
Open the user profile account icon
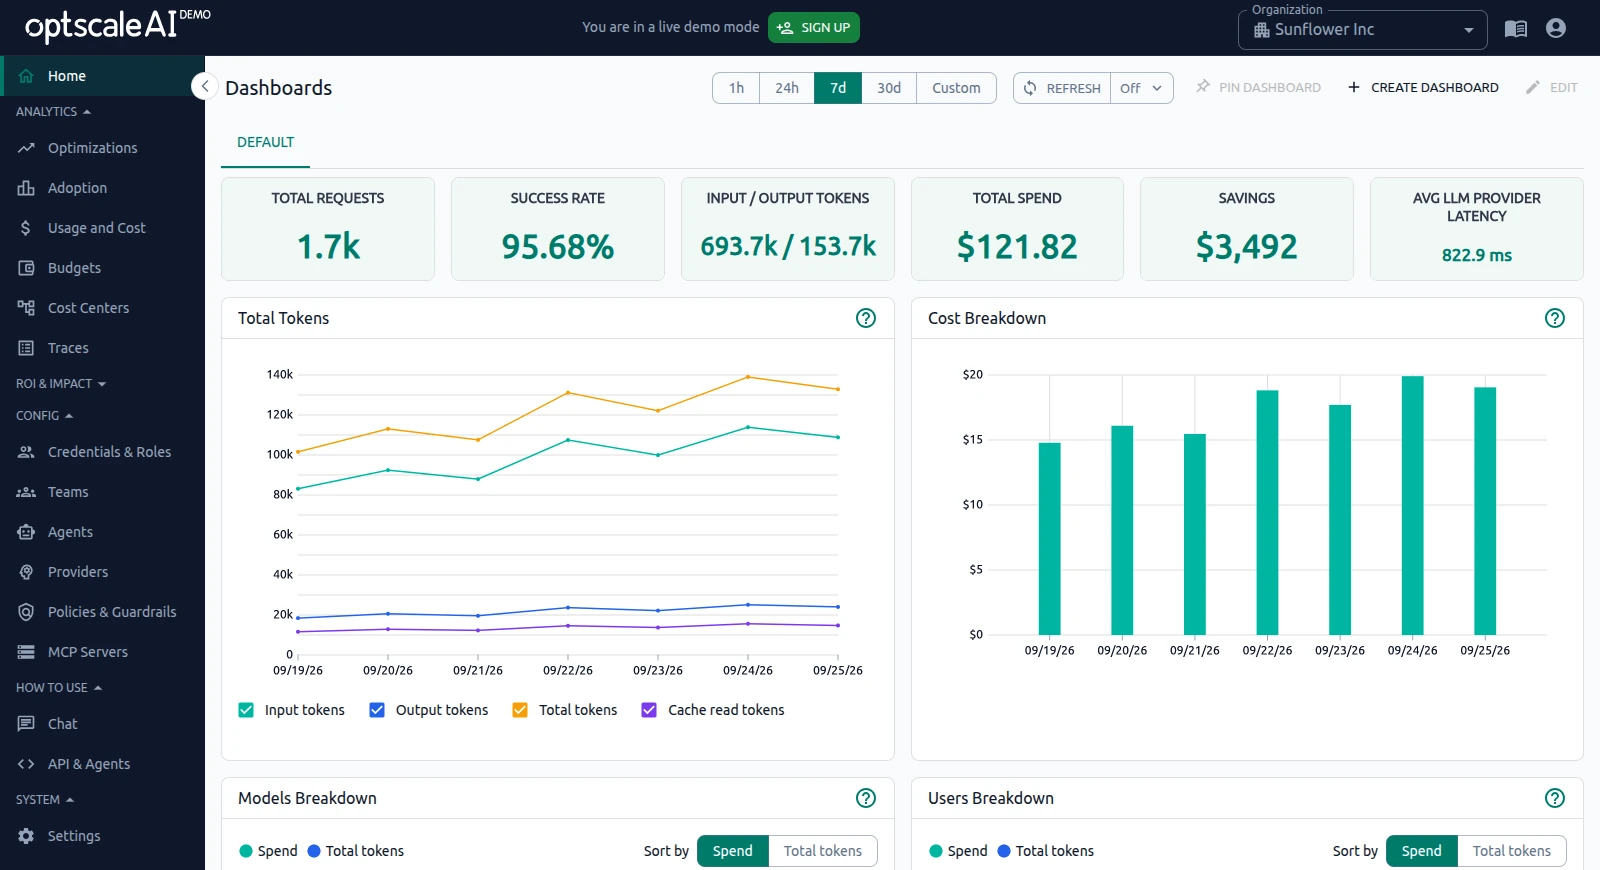[1556, 28]
